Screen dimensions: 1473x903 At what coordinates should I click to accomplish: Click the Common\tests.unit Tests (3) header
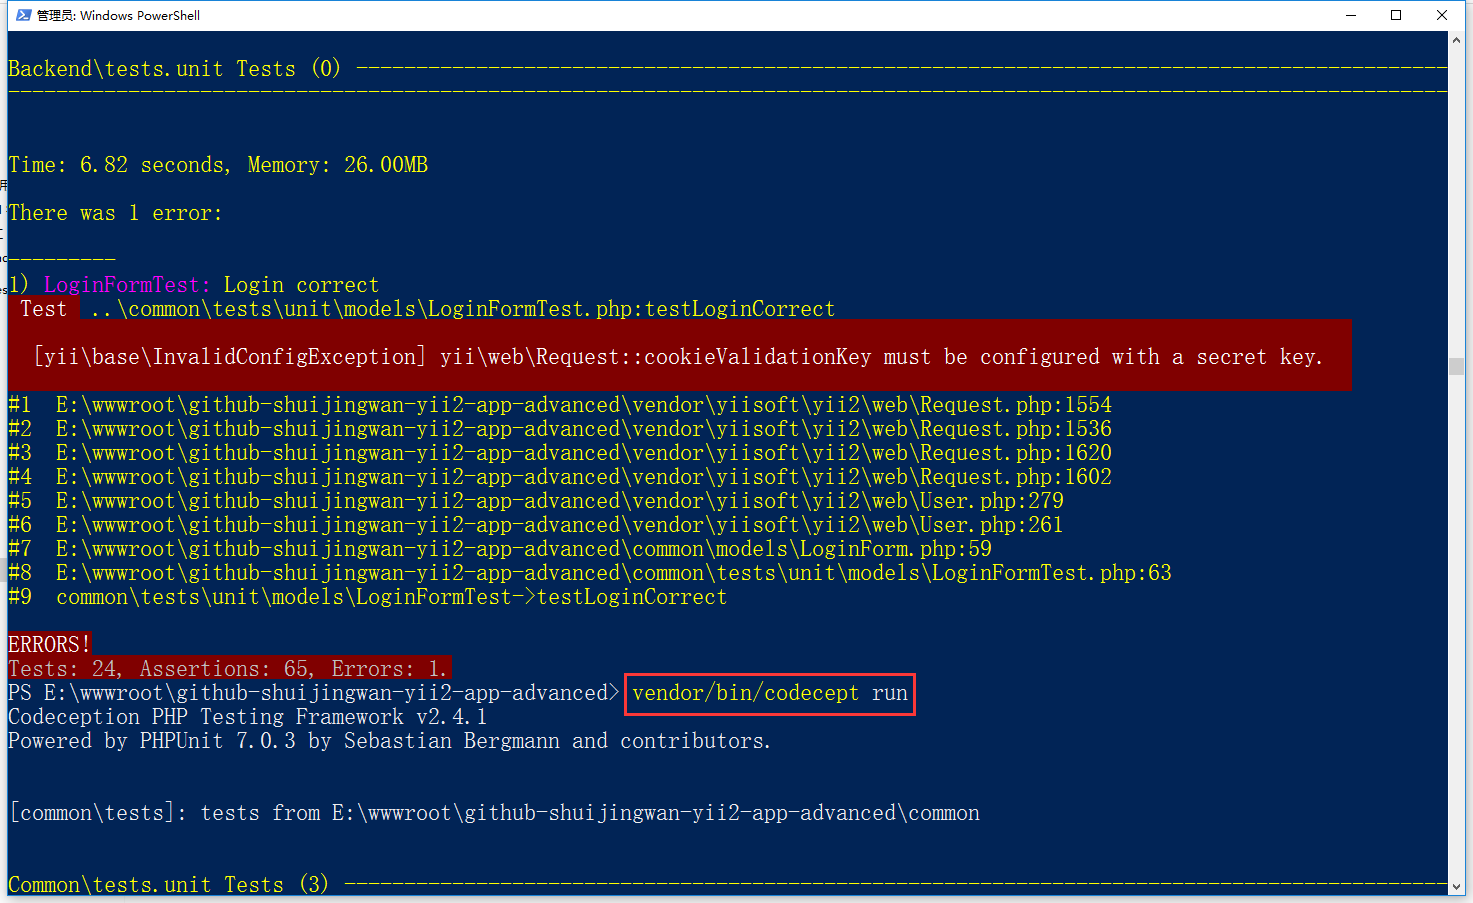click(168, 885)
